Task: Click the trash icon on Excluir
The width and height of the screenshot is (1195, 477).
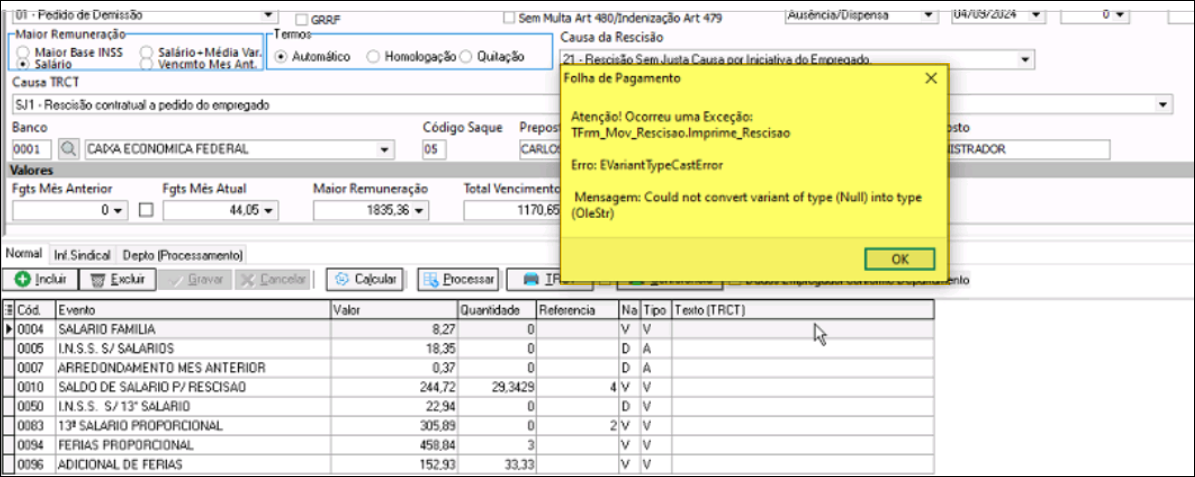Action: [98, 280]
